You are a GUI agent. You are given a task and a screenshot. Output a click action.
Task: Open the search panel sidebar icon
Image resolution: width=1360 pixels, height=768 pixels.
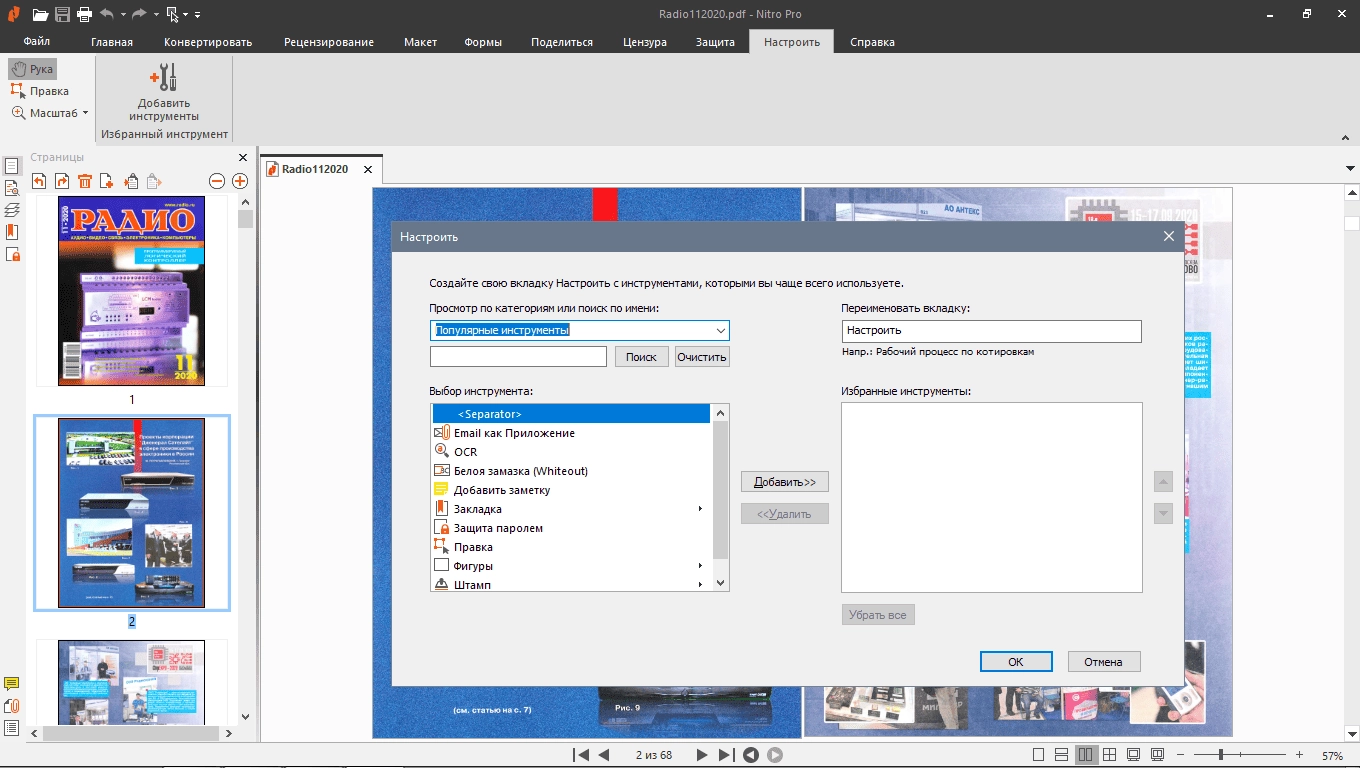pos(12,188)
